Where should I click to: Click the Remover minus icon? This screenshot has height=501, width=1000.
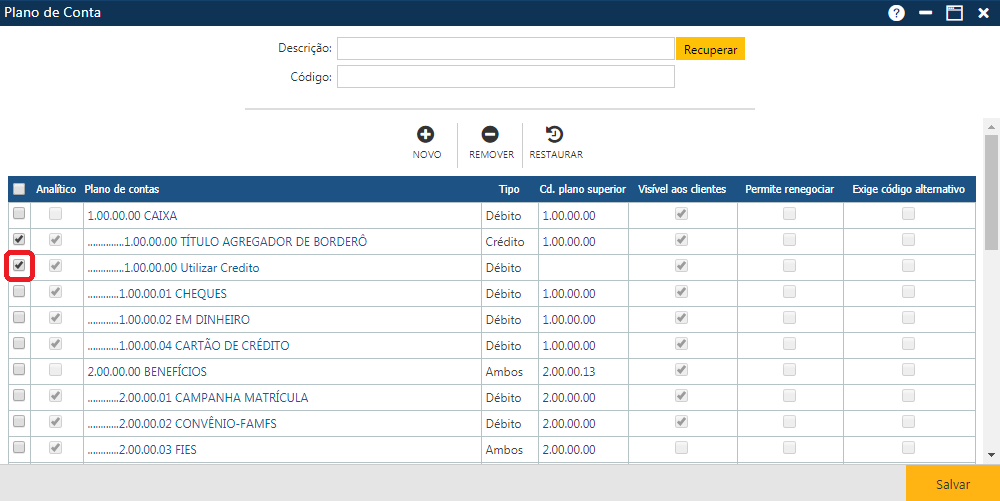pos(490,134)
